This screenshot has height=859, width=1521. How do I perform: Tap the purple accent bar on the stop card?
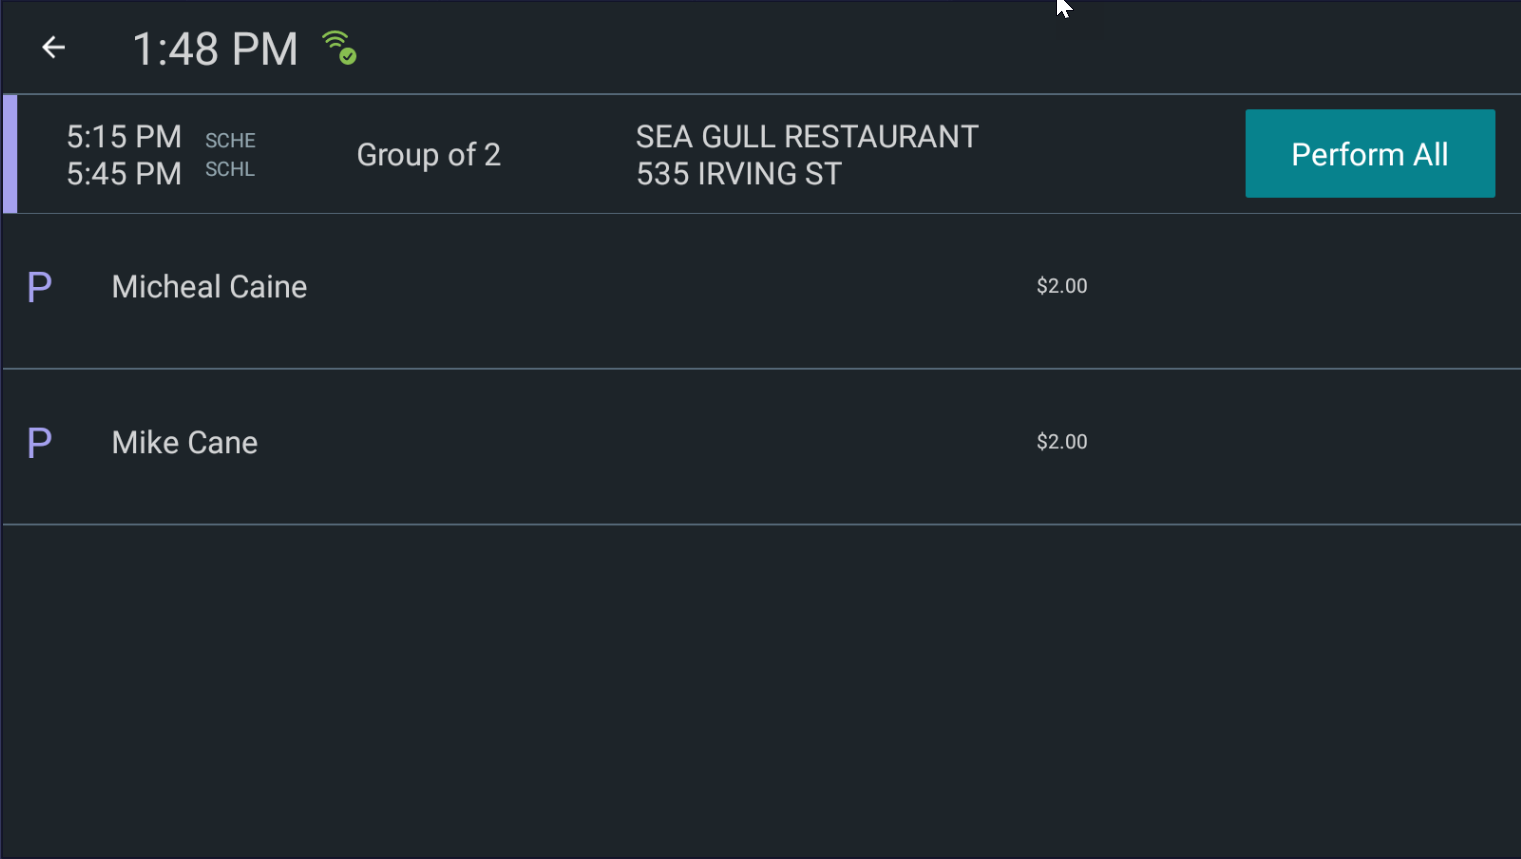coord(8,153)
